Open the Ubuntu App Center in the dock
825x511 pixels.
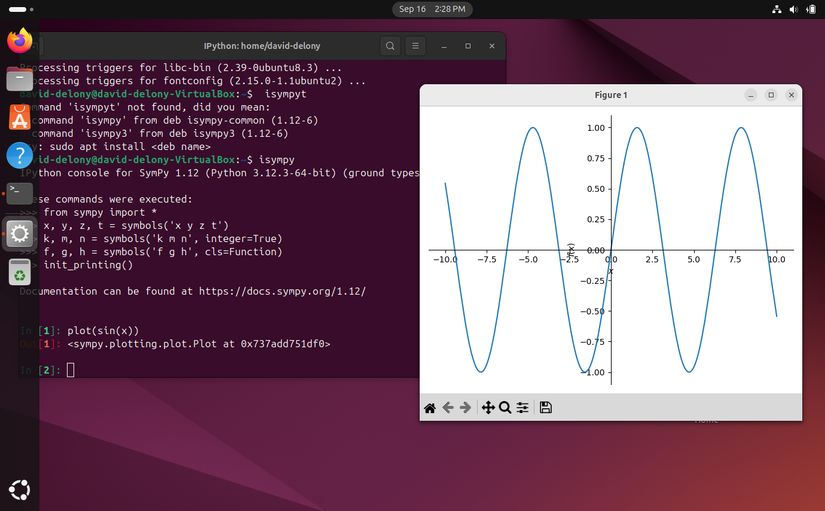tap(19, 117)
